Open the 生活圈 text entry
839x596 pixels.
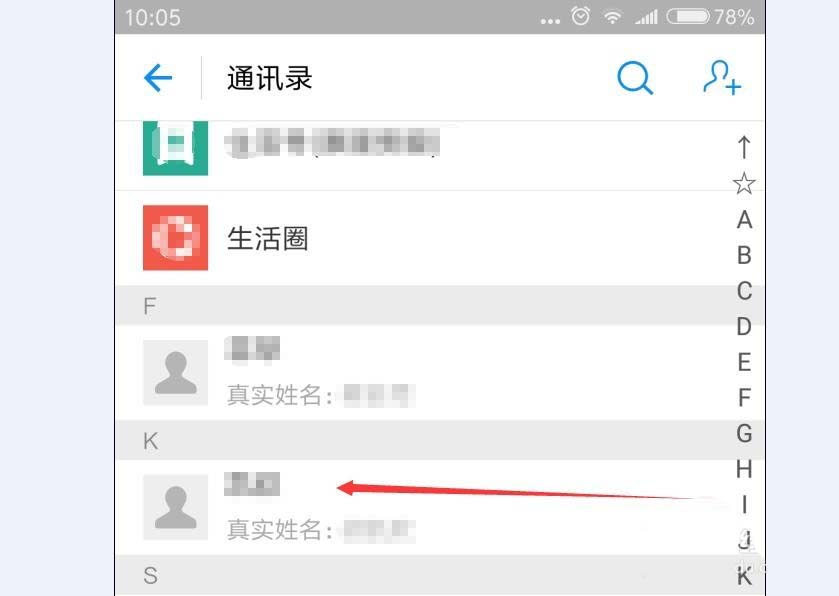tap(268, 239)
